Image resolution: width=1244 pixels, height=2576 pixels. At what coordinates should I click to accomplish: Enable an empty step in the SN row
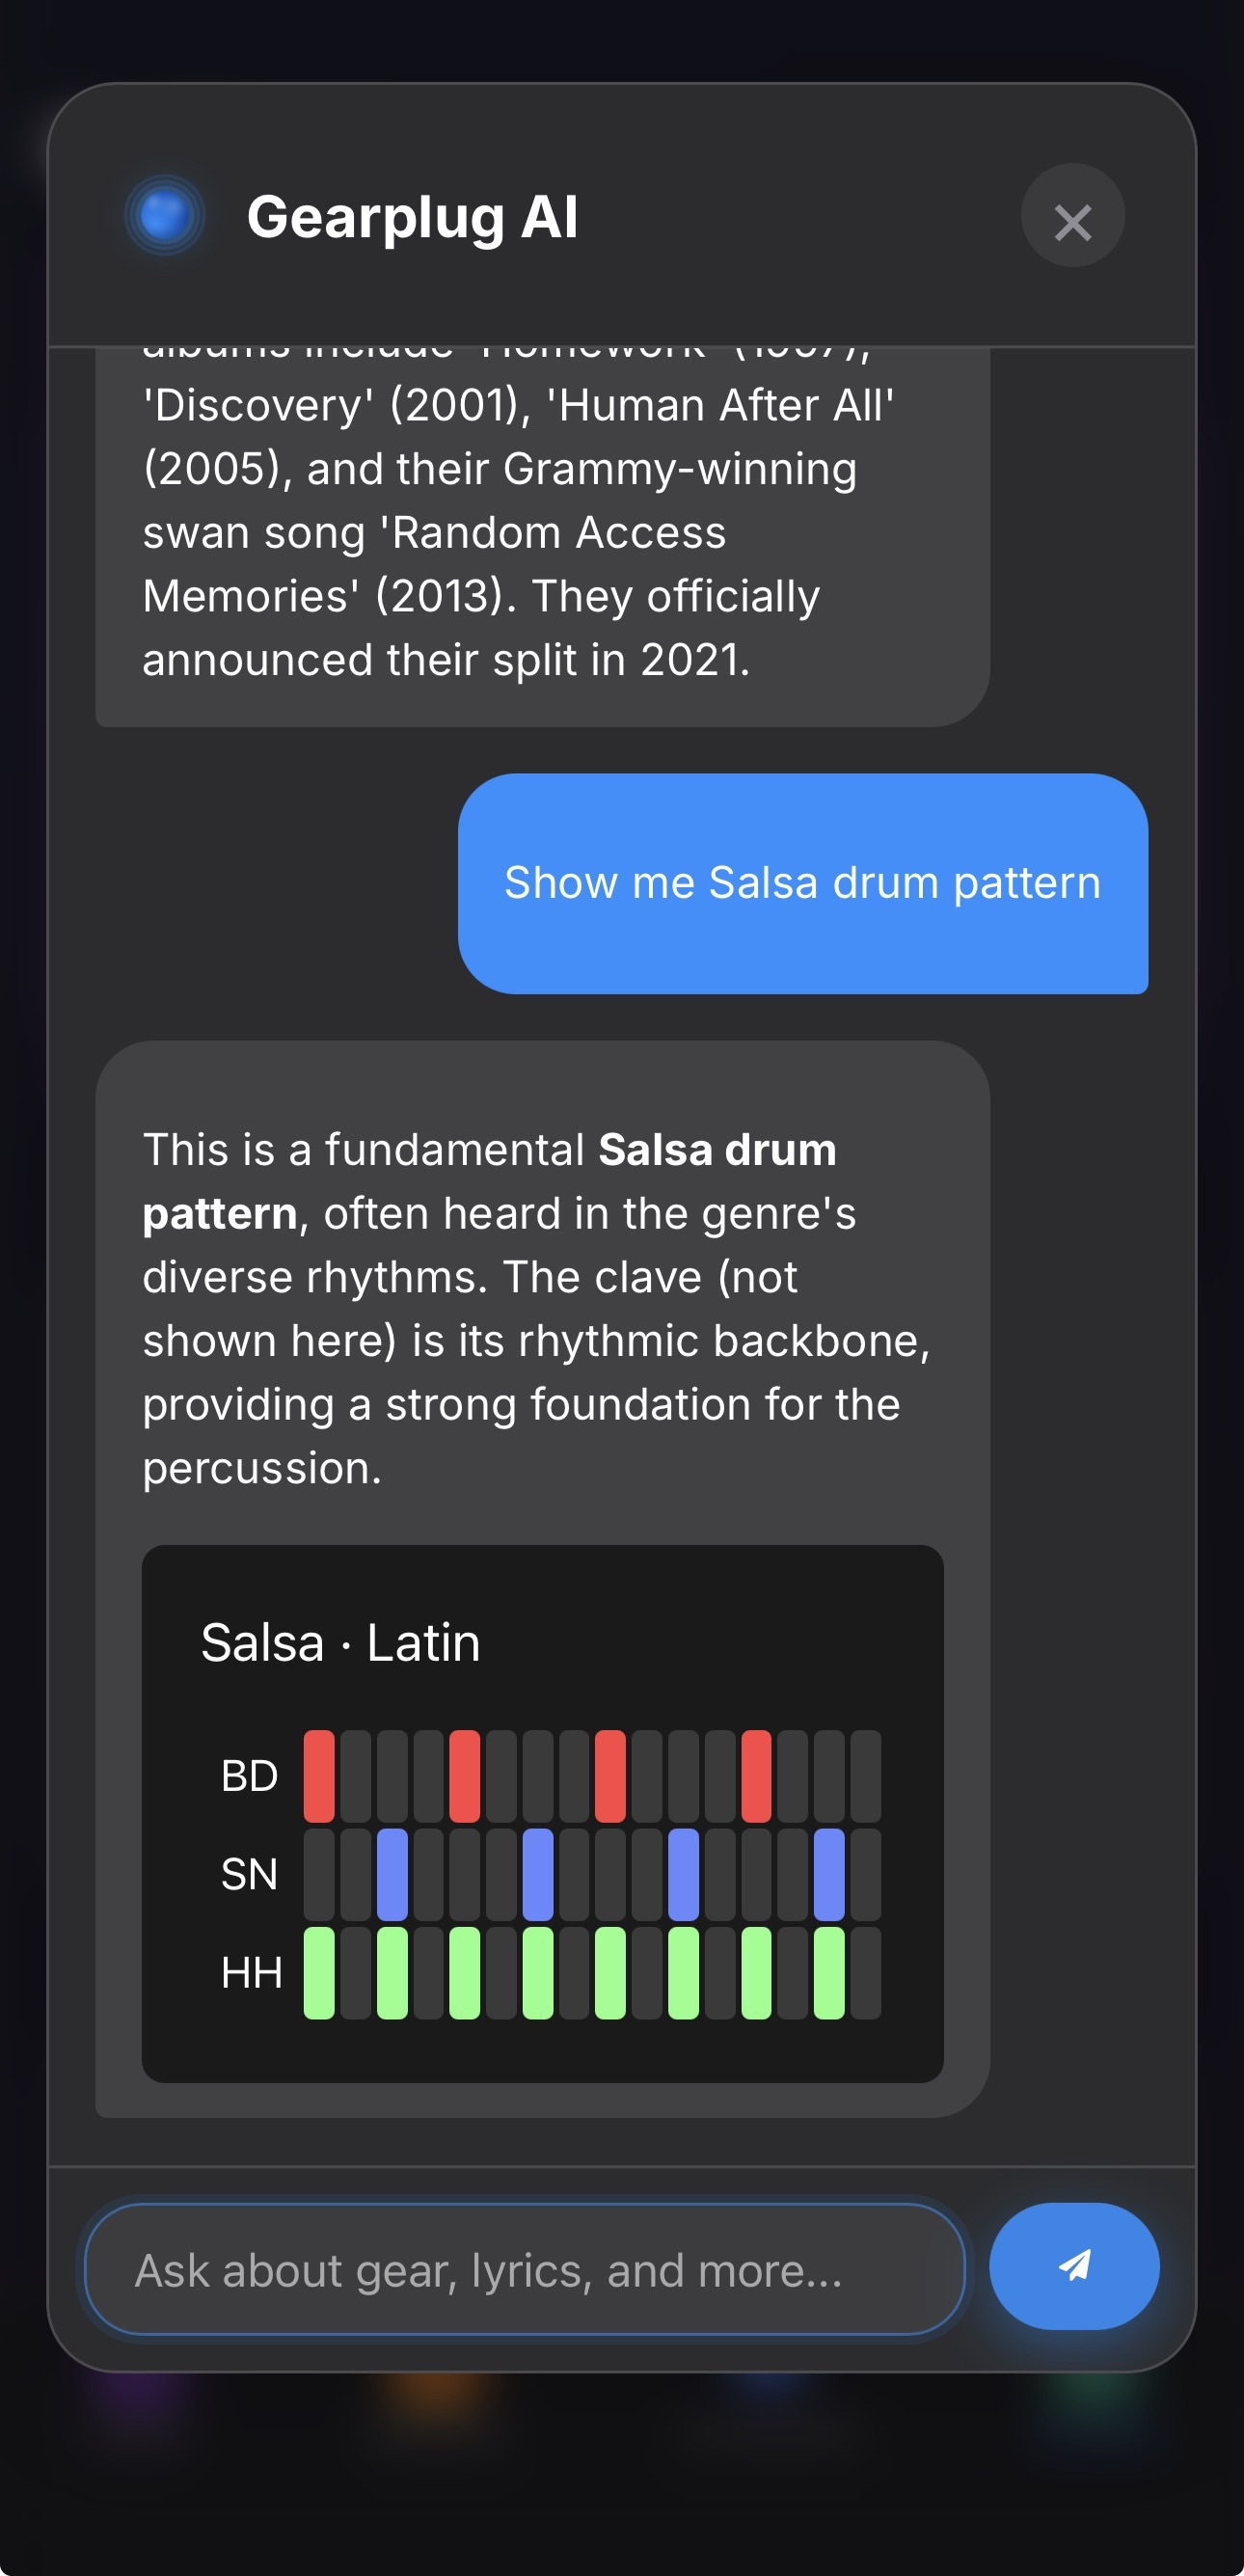pos(318,1873)
